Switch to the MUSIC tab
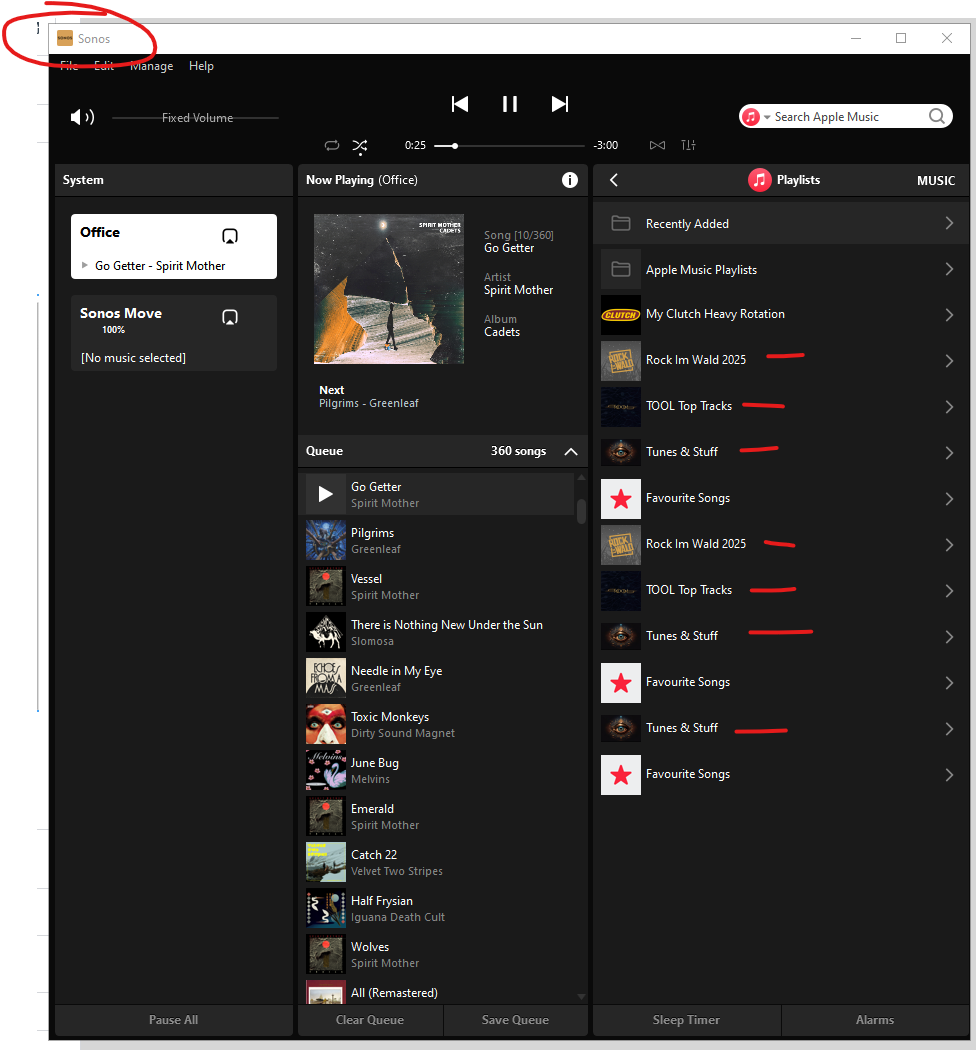This screenshot has height=1050, width=976. click(936, 181)
